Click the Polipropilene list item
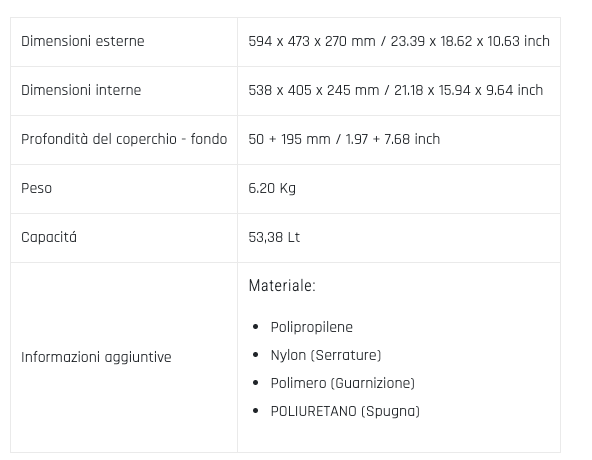This screenshot has width=592, height=460. 312,327
